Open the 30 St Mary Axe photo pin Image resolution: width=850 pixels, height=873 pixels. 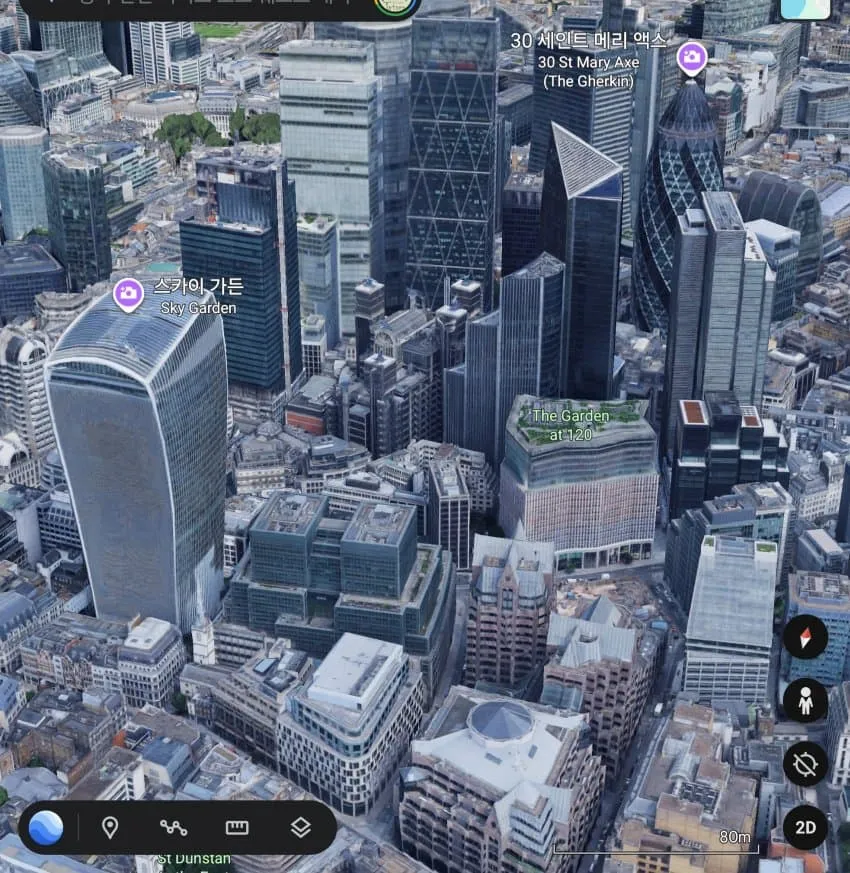[692, 58]
